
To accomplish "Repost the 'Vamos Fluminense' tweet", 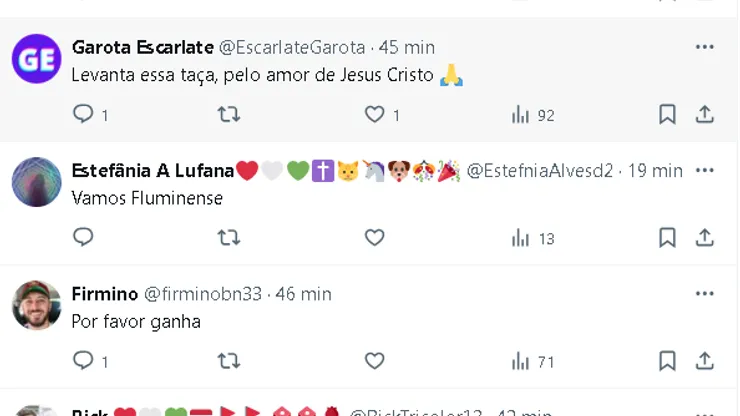I will tap(229, 238).
